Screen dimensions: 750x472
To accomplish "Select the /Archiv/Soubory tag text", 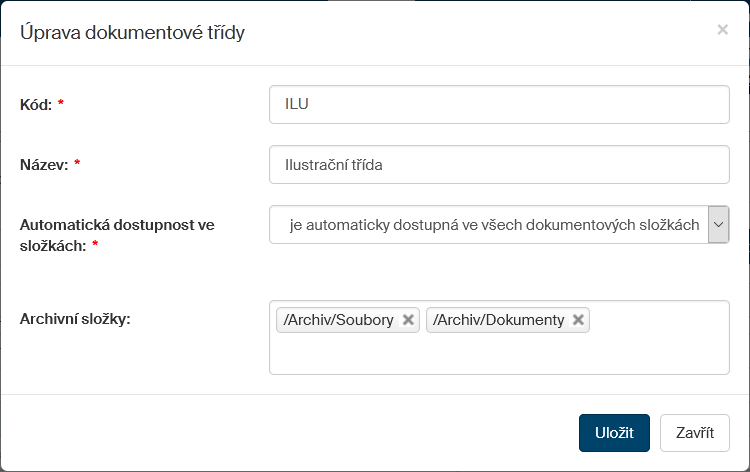I will (x=338, y=320).
